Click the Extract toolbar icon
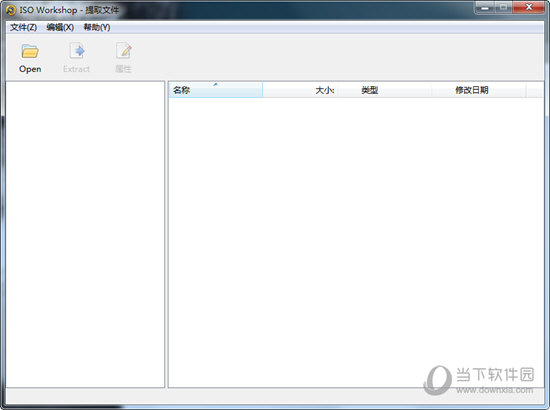Viewport: 550px width, 410px height. [76, 51]
